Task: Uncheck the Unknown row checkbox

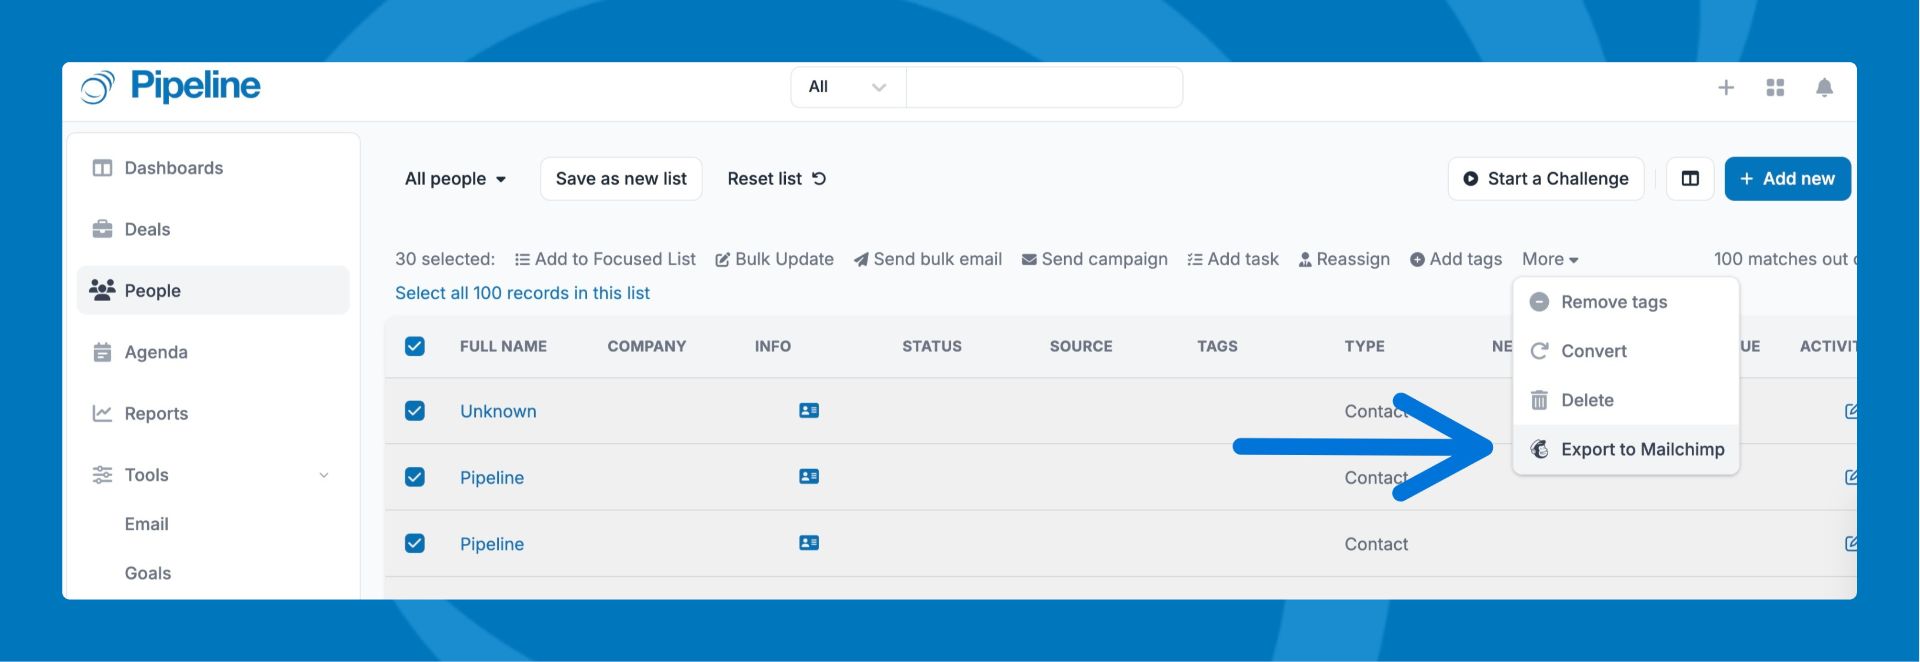Action: 415,411
